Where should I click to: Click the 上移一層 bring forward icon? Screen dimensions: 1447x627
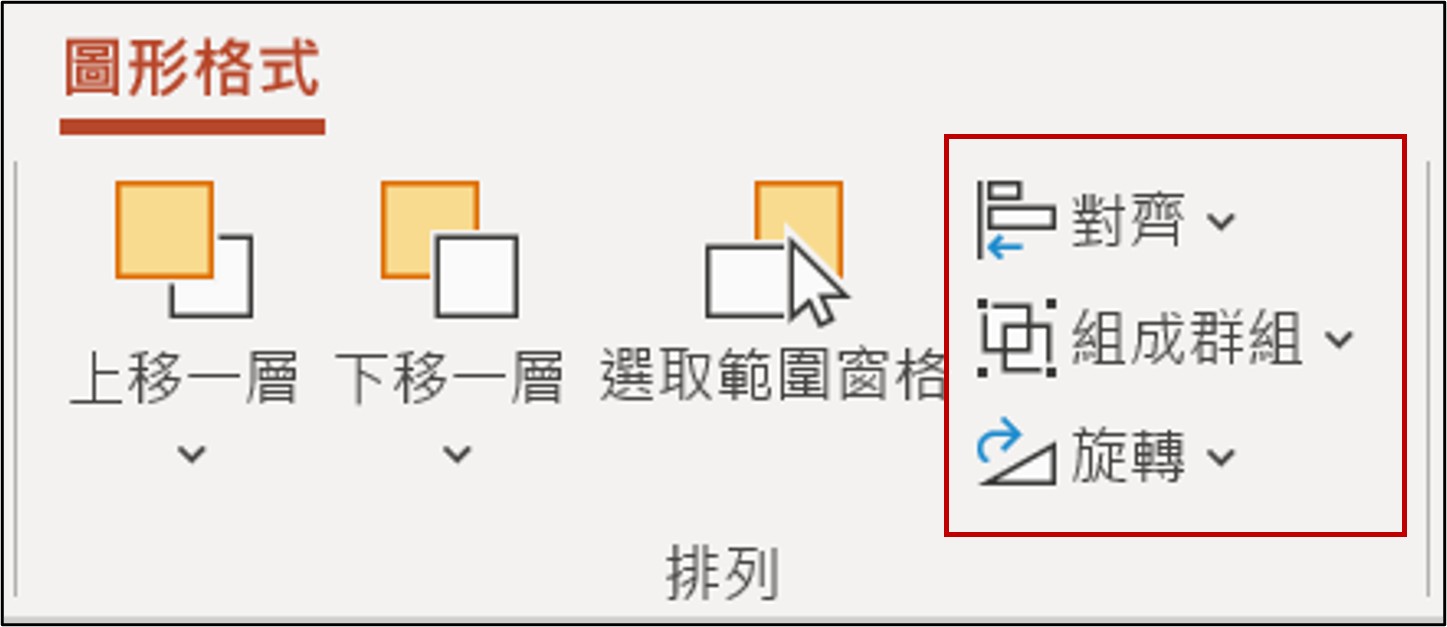[x=184, y=249]
